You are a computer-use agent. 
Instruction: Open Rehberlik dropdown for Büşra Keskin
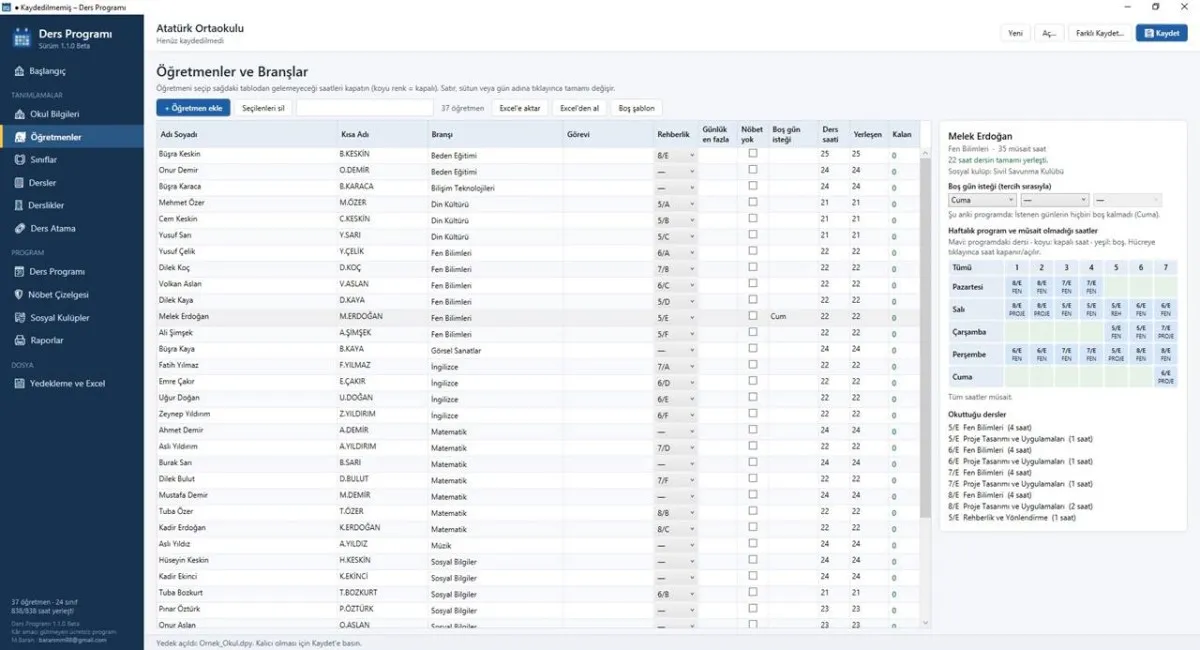675,155
